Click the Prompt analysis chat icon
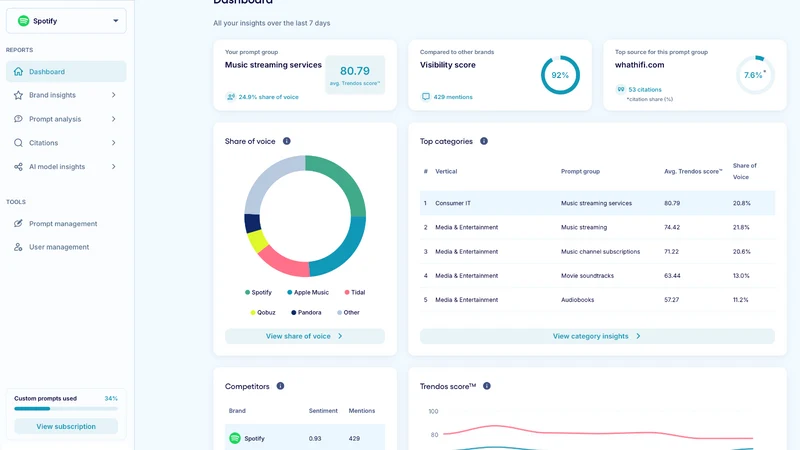 coord(18,119)
